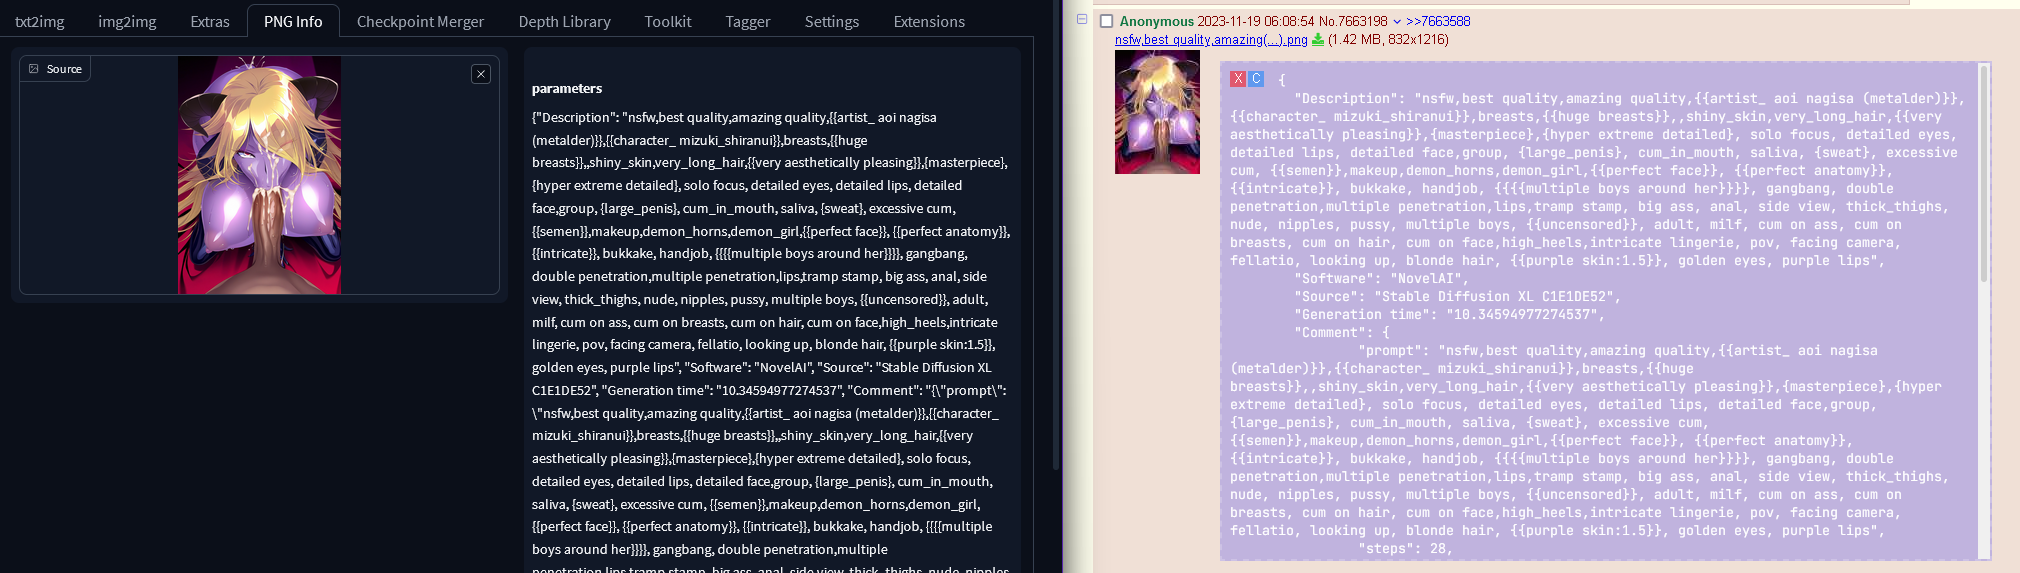This screenshot has height=573, width=2020.
Task: Collapse the post with the minus icon
Action: coord(1082,19)
